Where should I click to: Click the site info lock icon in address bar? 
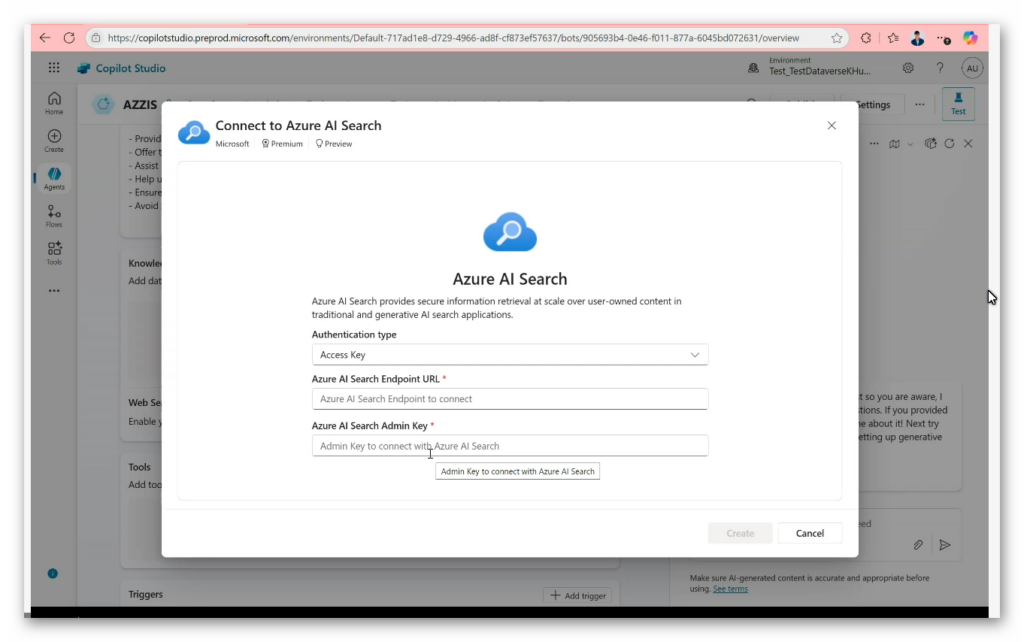(96, 38)
